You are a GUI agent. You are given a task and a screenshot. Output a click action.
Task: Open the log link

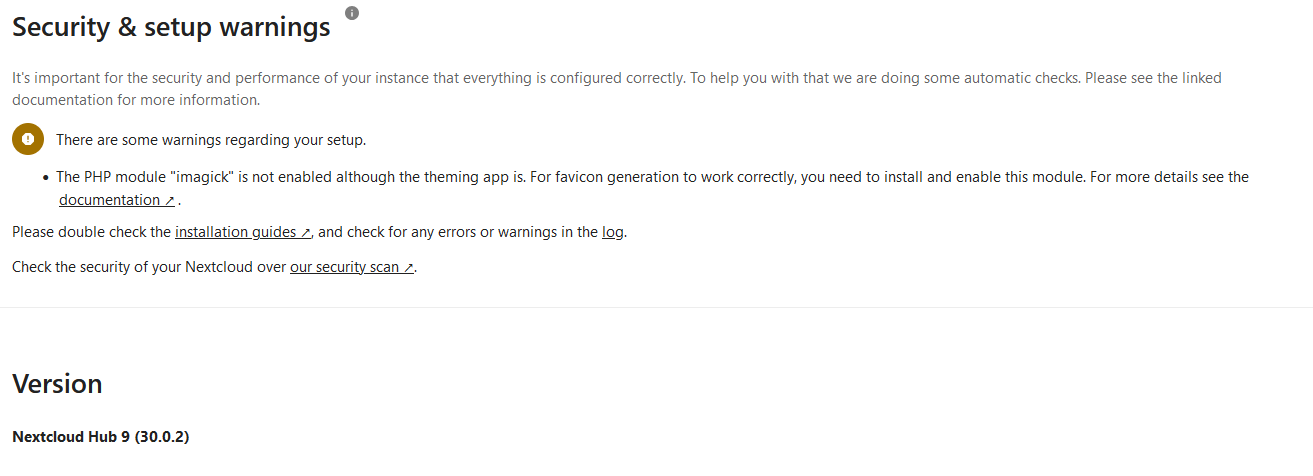pyautogui.click(x=613, y=232)
